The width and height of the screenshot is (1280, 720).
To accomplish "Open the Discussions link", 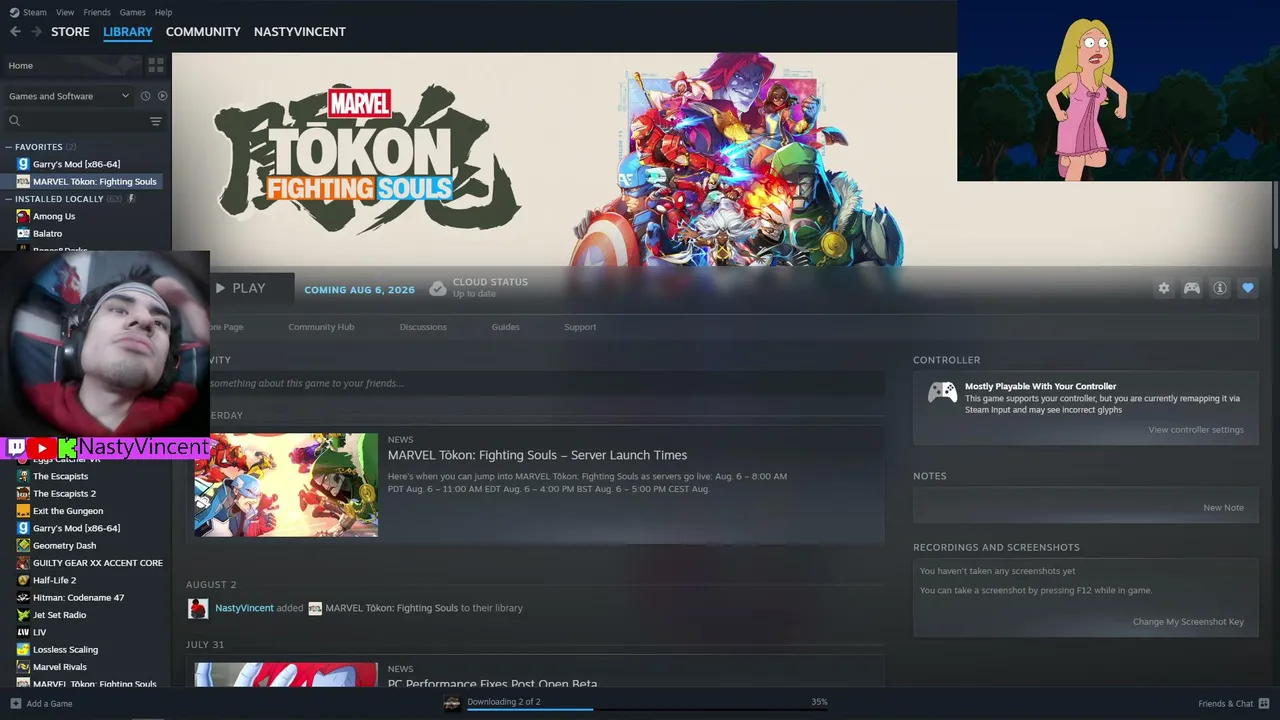I will (x=423, y=327).
